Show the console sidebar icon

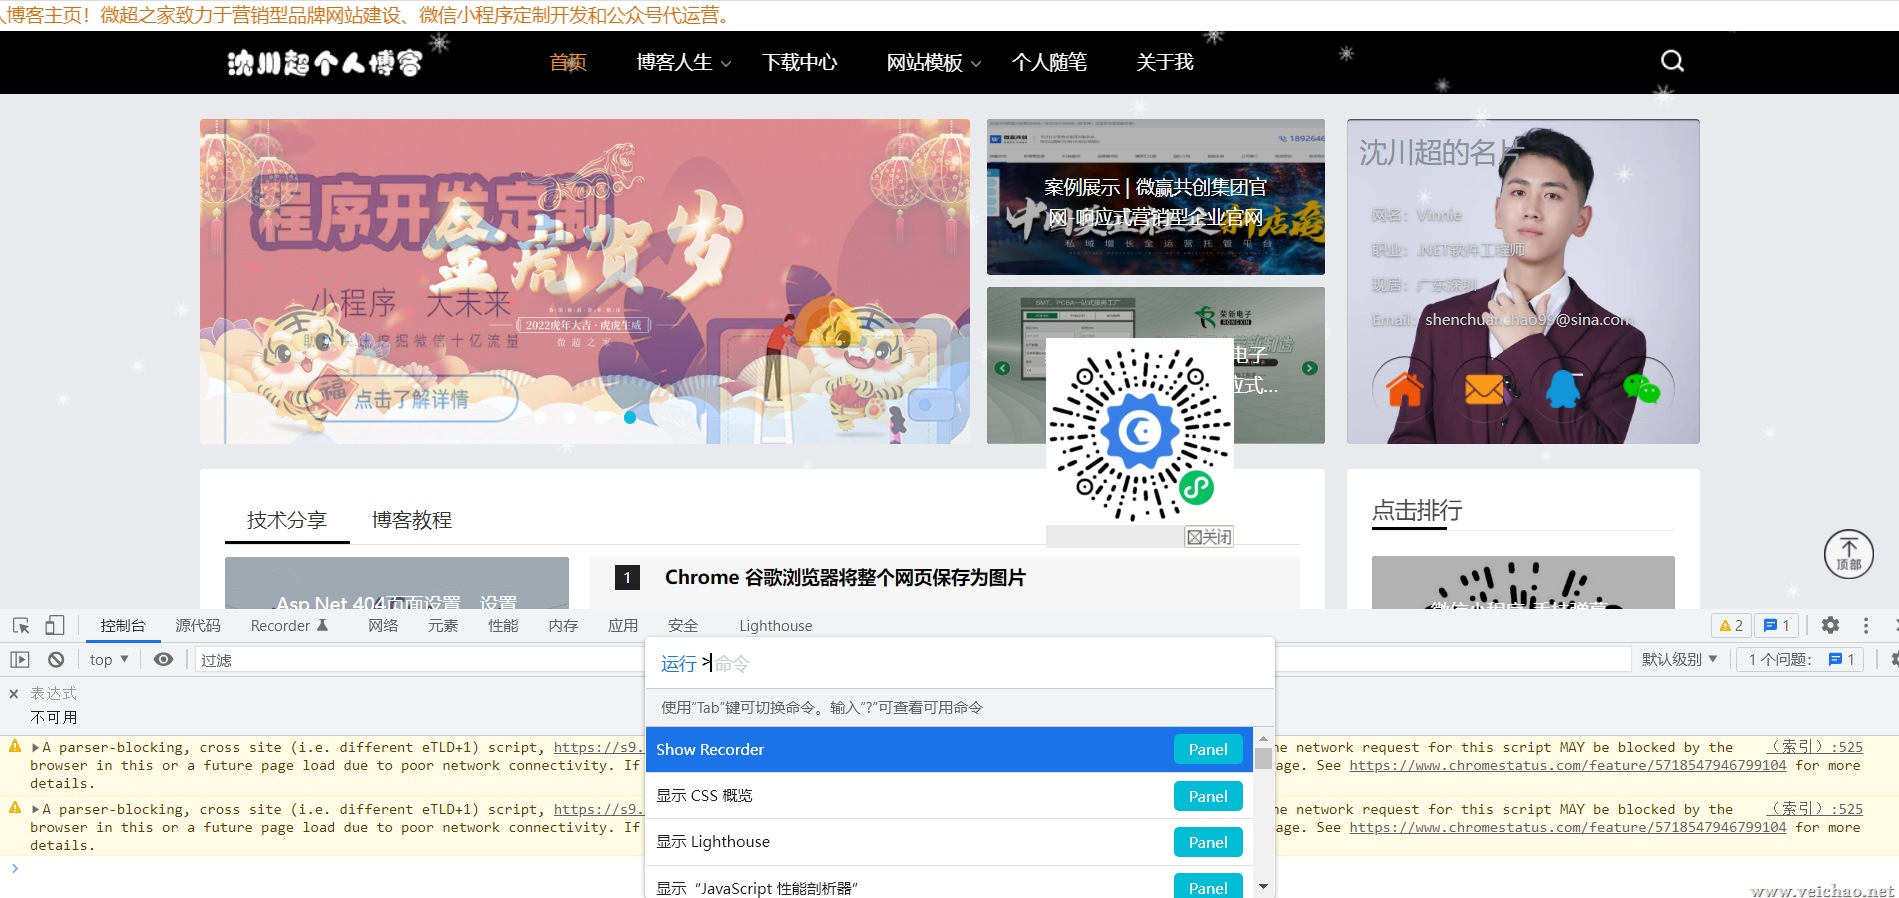pos(20,659)
